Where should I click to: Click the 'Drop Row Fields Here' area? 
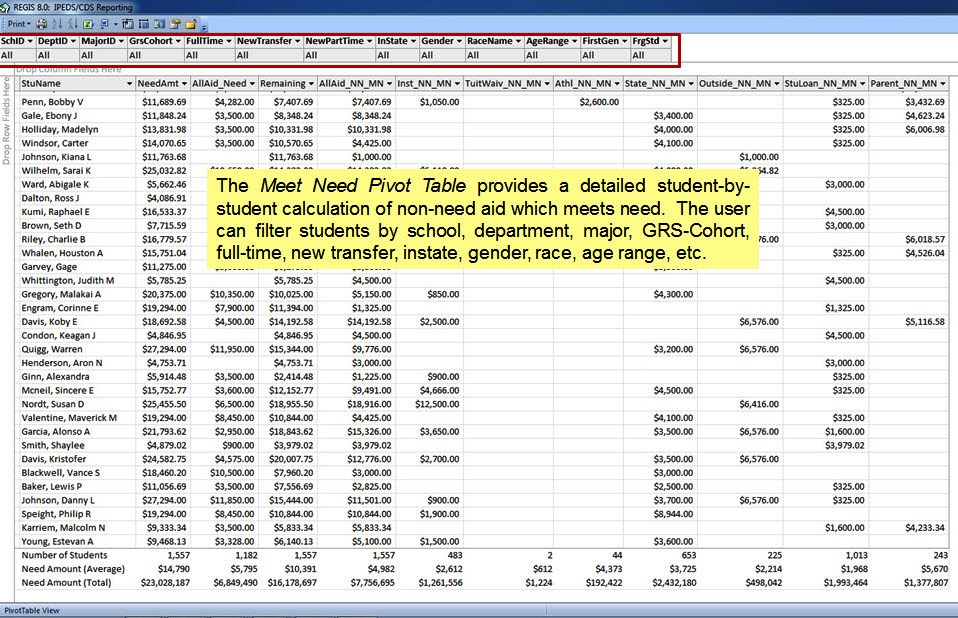point(6,120)
